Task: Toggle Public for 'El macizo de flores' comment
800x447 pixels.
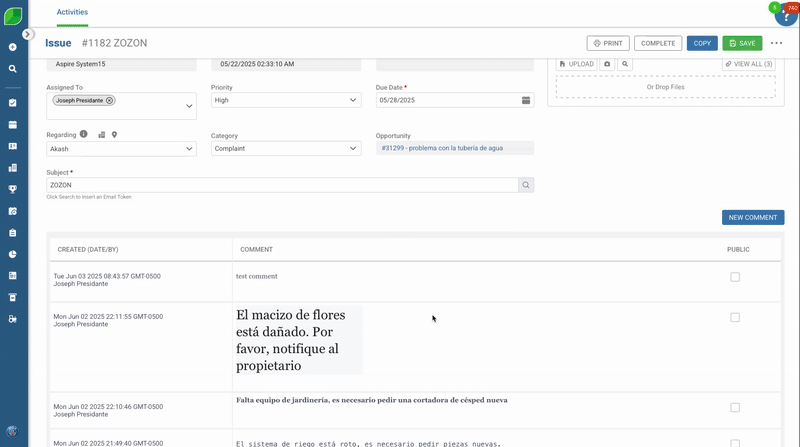Action: [x=735, y=317]
